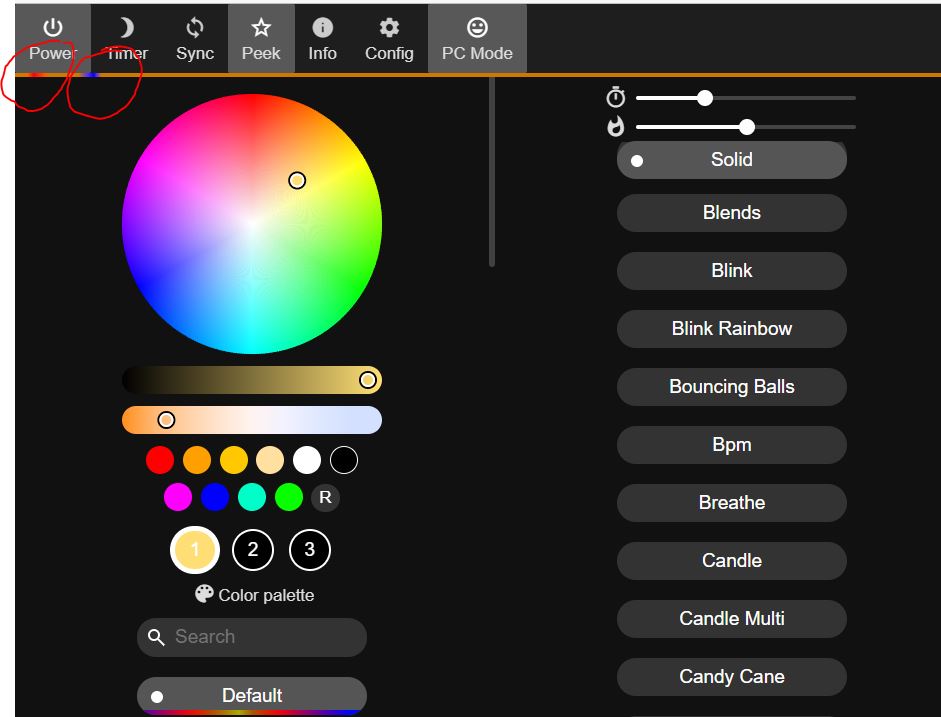Click the effect speed slider
Viewport: 941px width, 717px height.
click(746, 98)
